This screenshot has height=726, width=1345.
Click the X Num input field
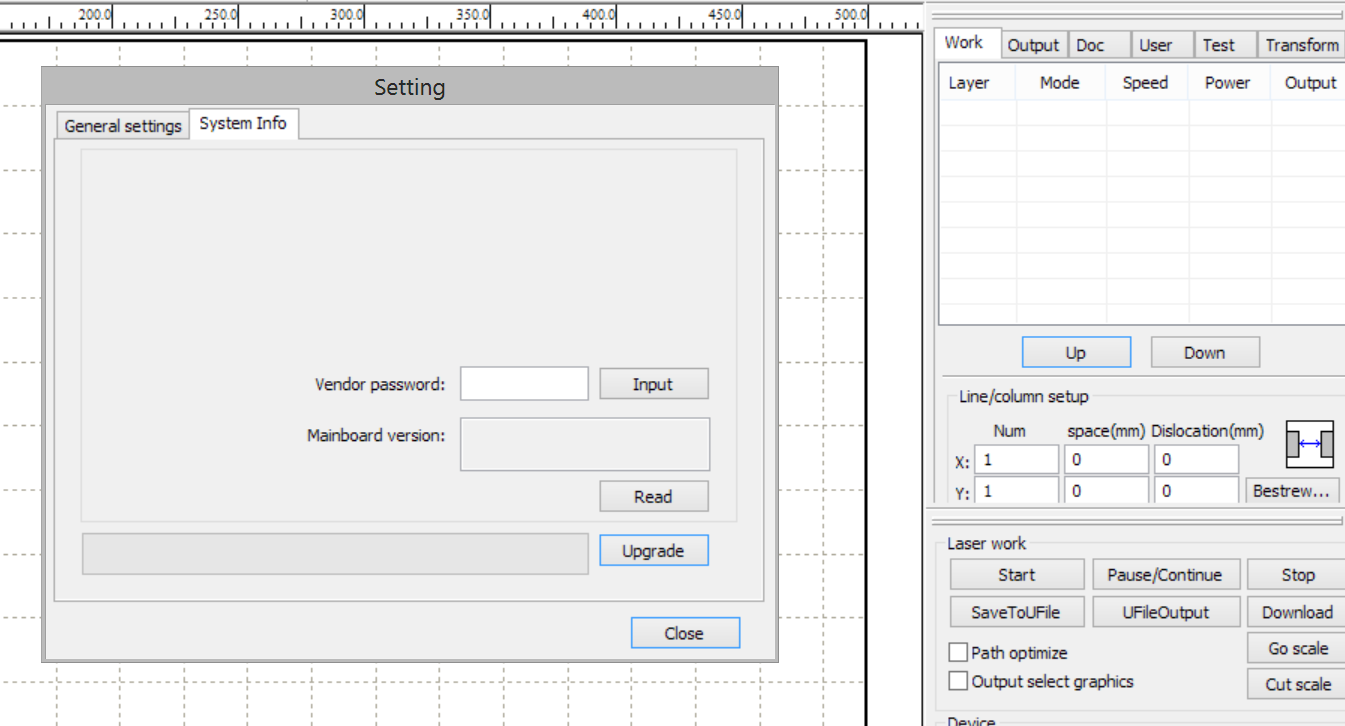(x=1016, y=460)
